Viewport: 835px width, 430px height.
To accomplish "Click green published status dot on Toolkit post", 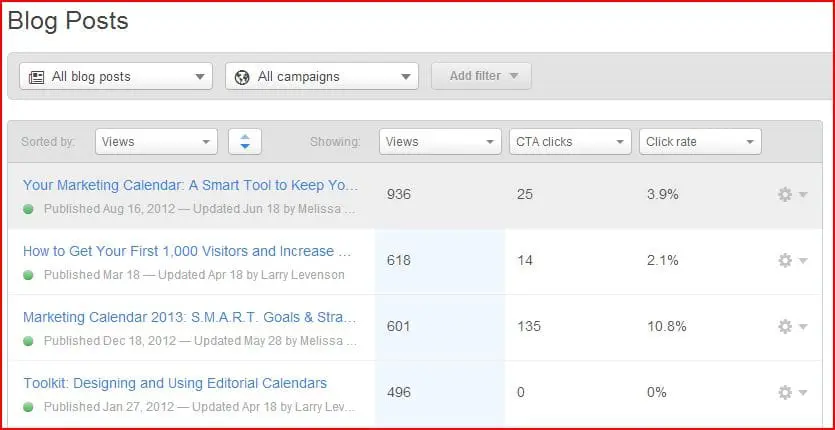I will (x=29, y=407).
